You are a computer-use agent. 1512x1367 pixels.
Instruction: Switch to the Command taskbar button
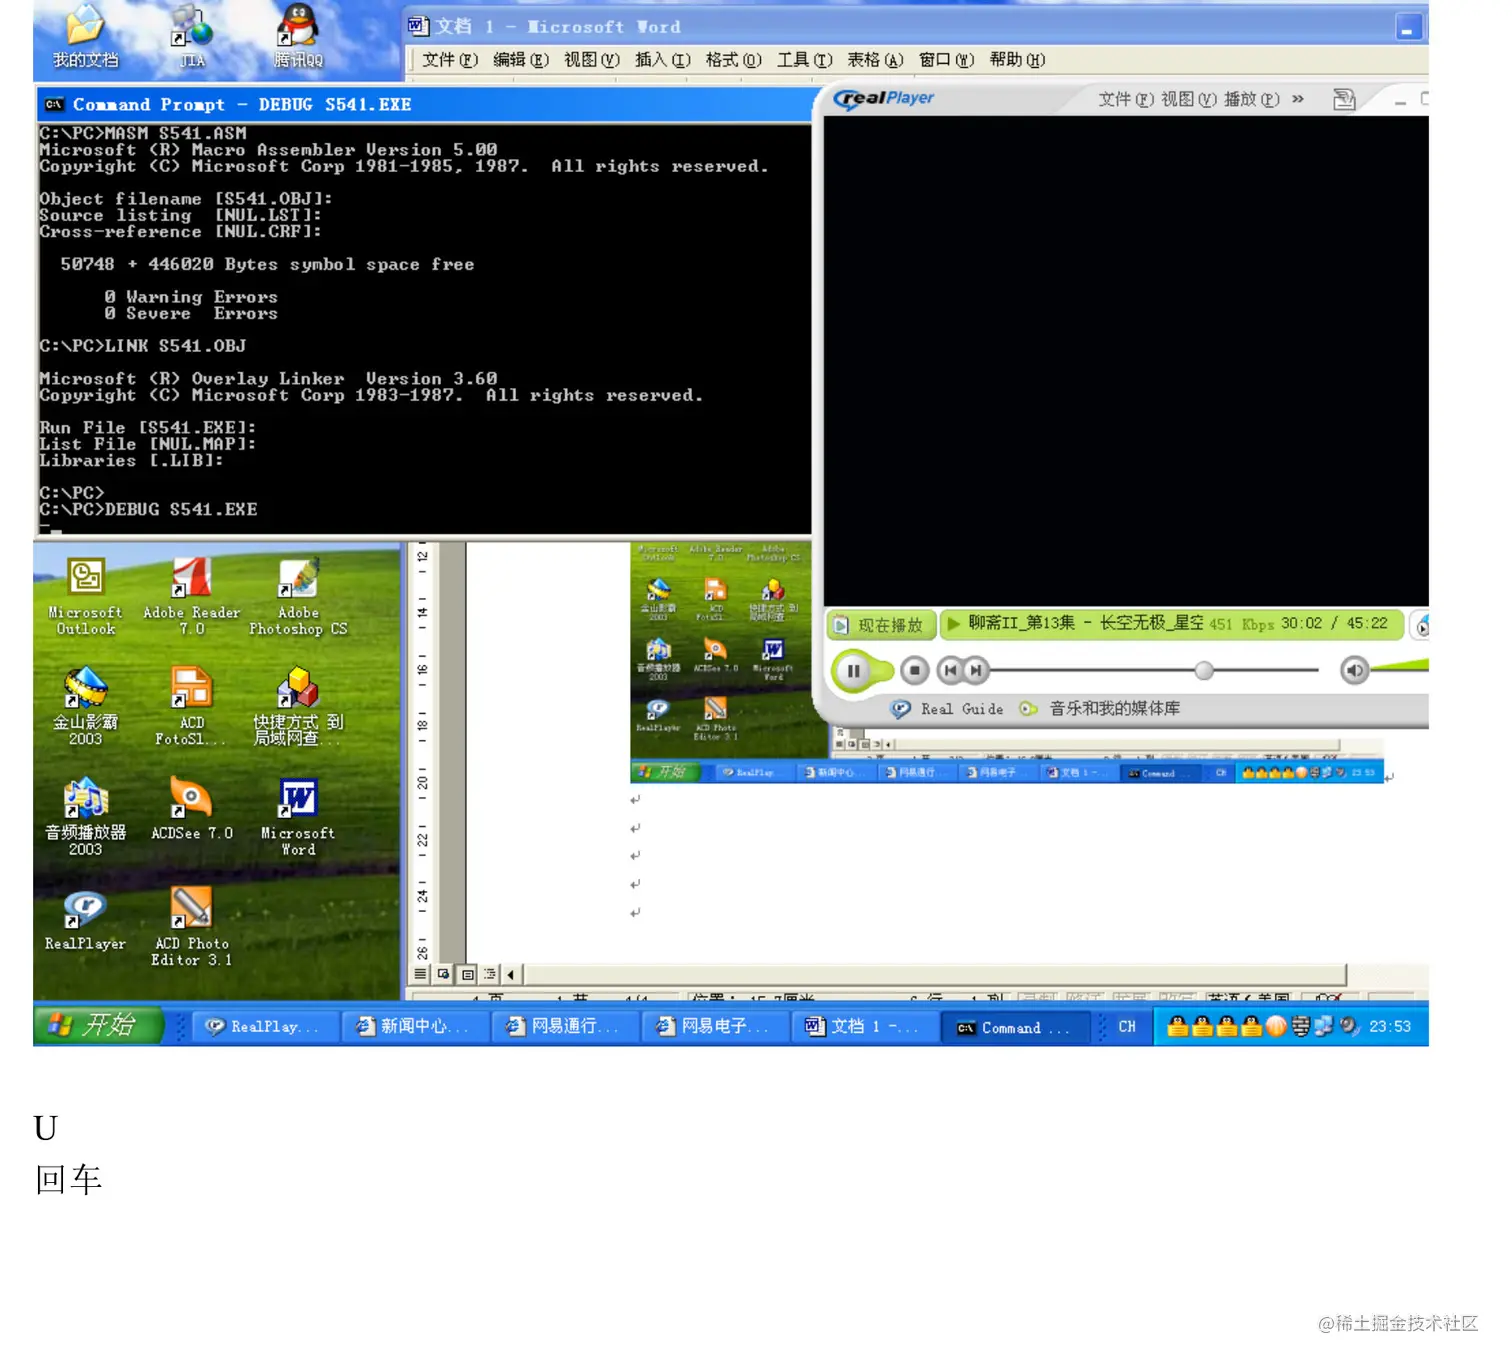pos(1014,1027)
